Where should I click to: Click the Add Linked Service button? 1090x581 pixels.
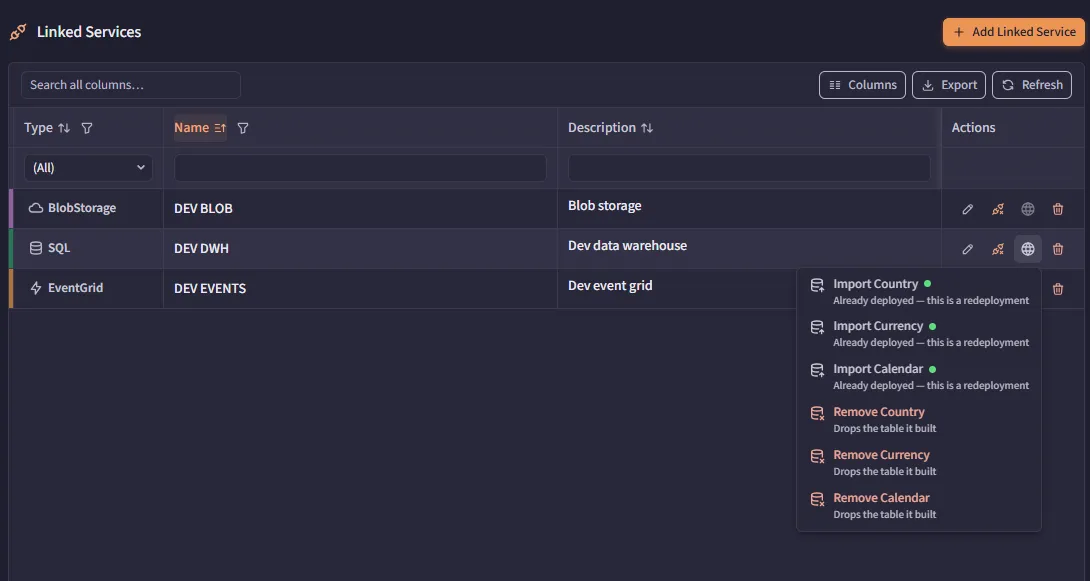(1014, 32)
